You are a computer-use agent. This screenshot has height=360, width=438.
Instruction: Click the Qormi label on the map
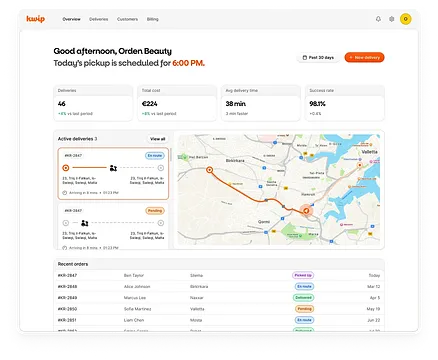pos(264,222)
